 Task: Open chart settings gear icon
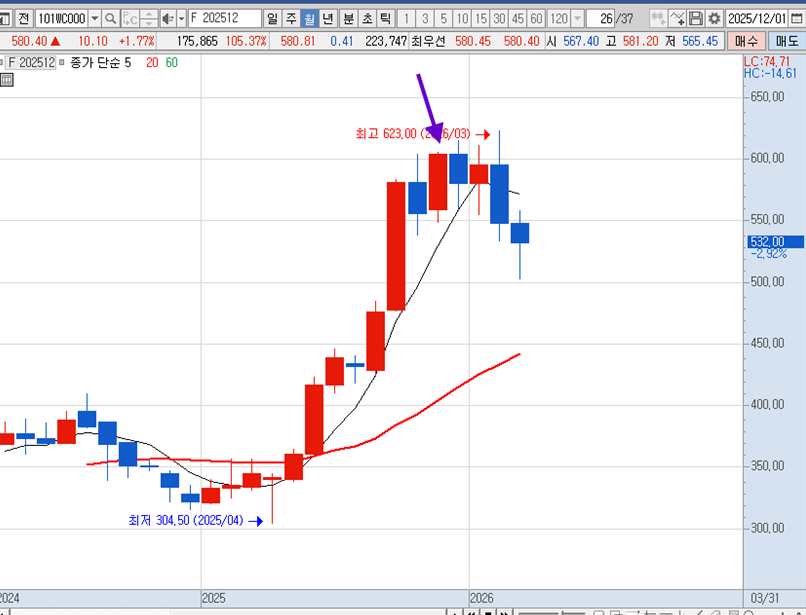click(715, 19)
